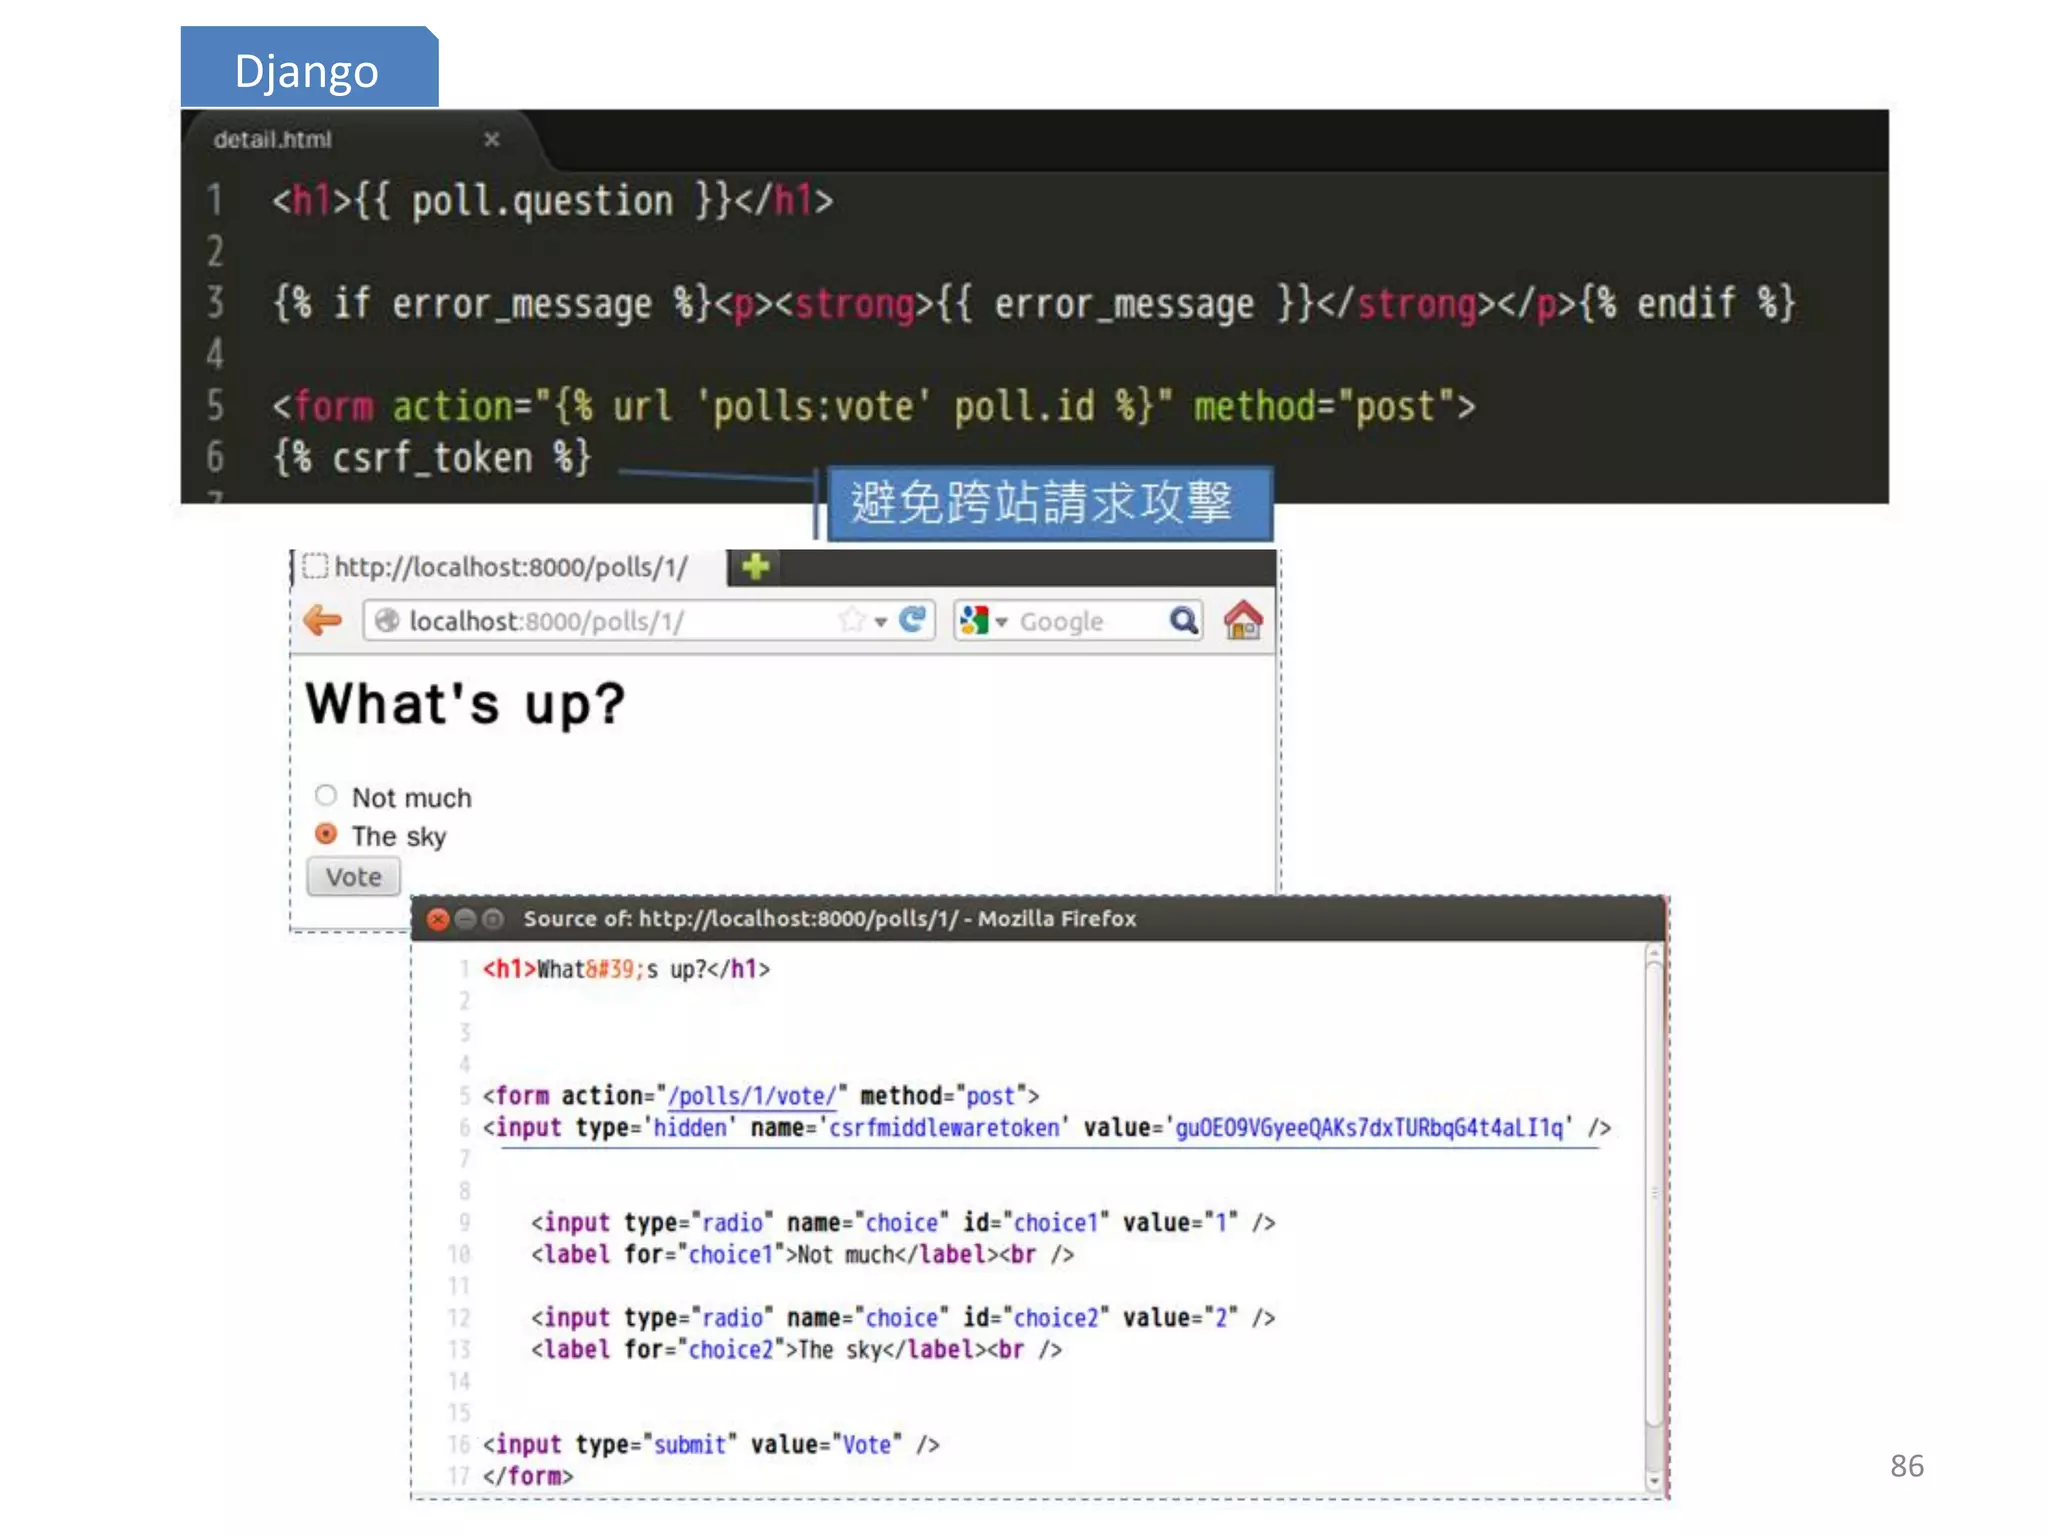Select the "Not much" radio option
Image resolution: width=2048 pixels, height=1536 pixels.
point(326,796)
